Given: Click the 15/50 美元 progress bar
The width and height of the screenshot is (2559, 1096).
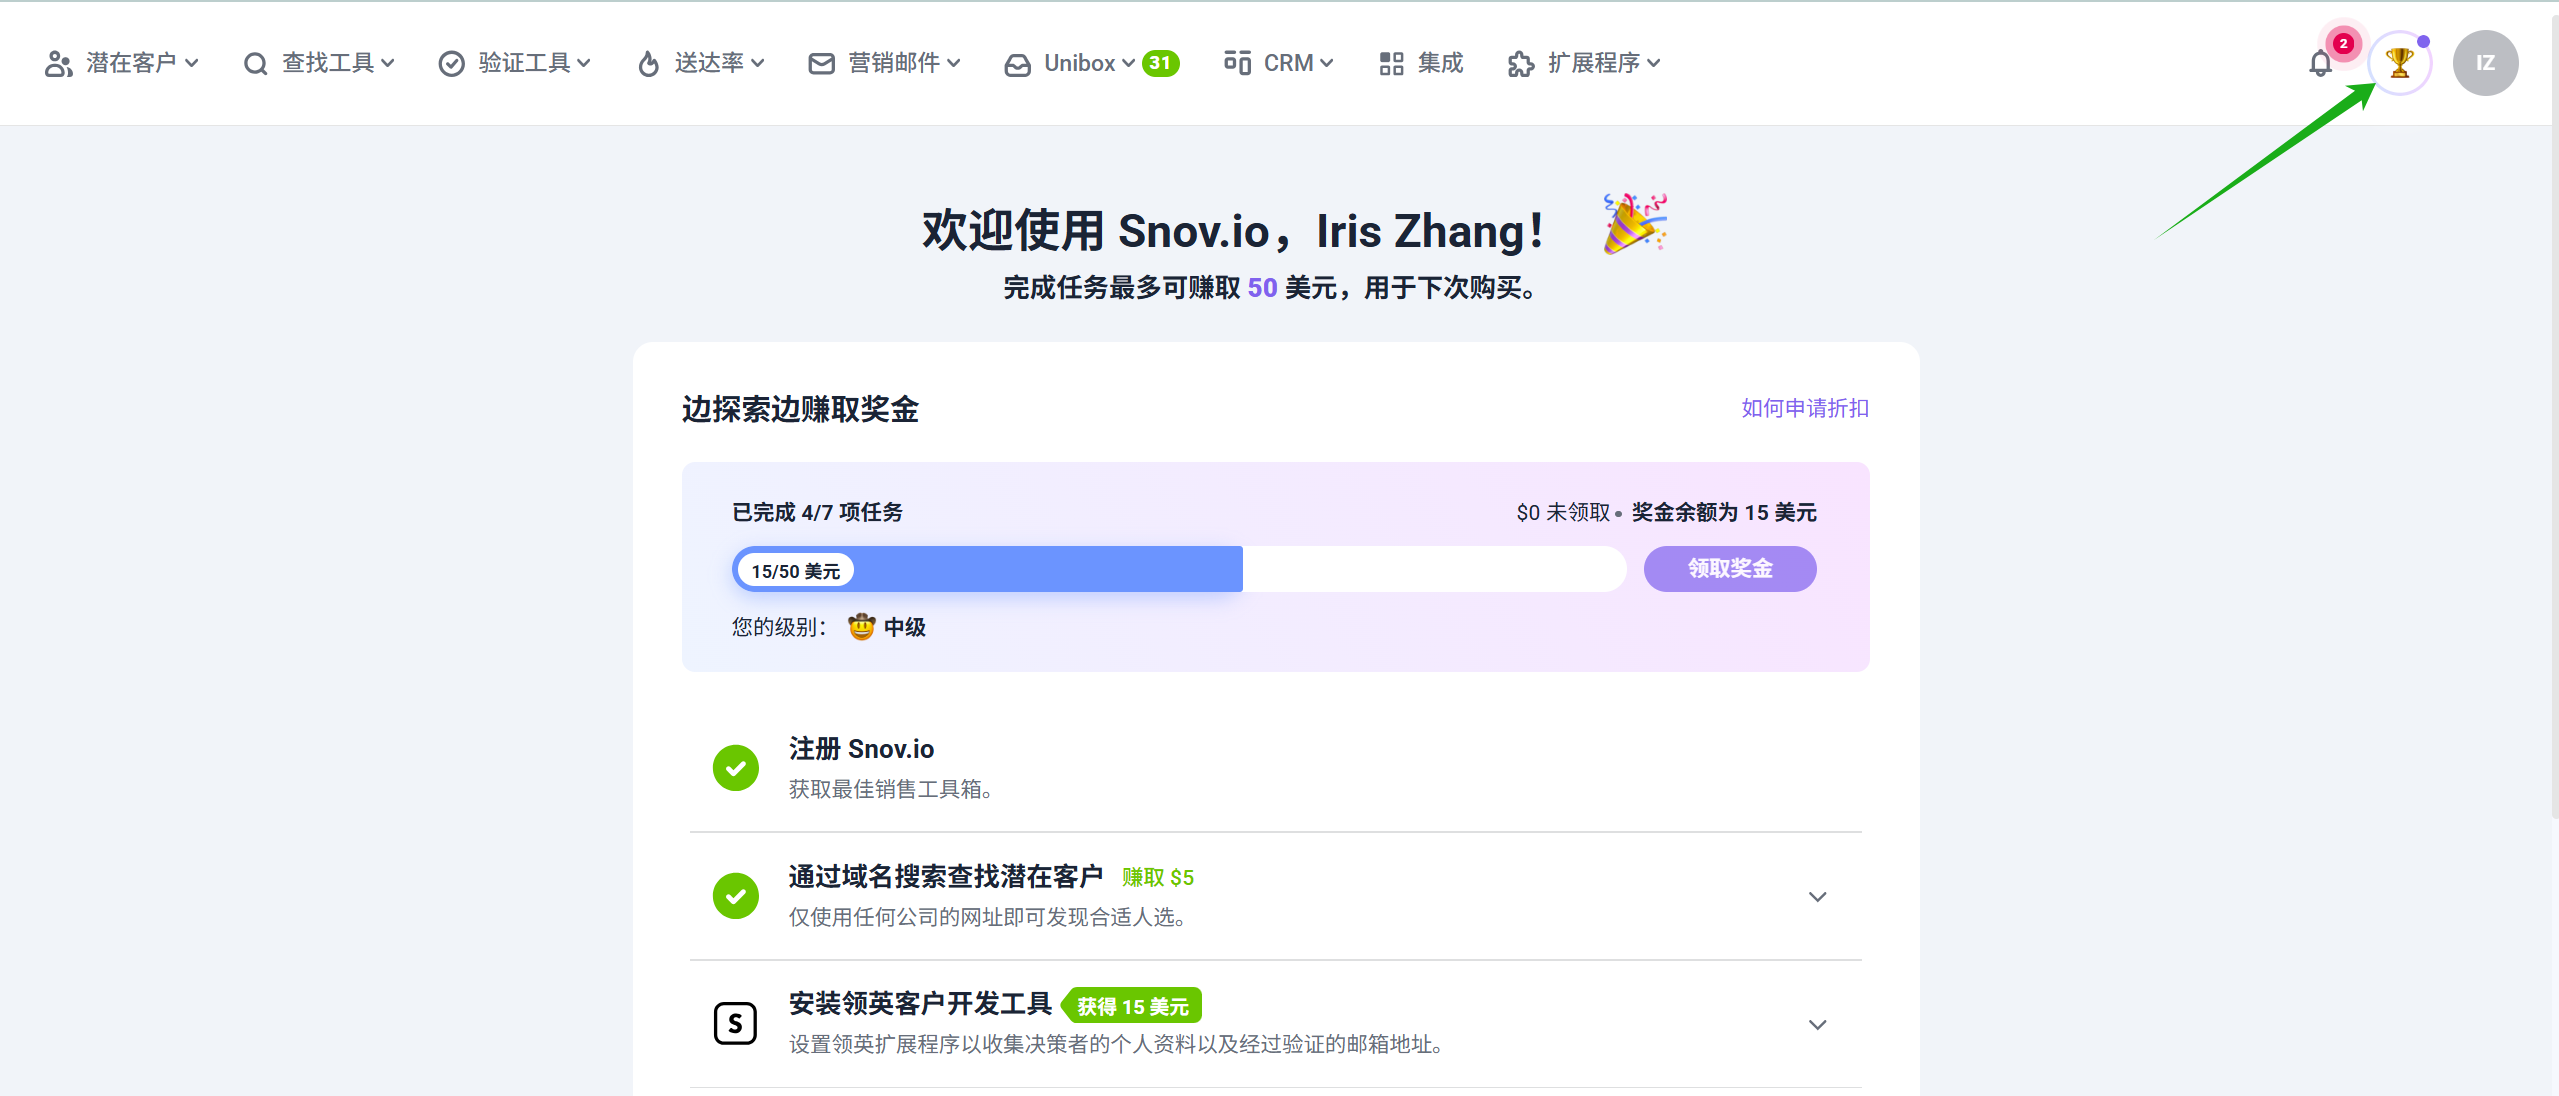Looking at the screenshot, I should 1179,569.
